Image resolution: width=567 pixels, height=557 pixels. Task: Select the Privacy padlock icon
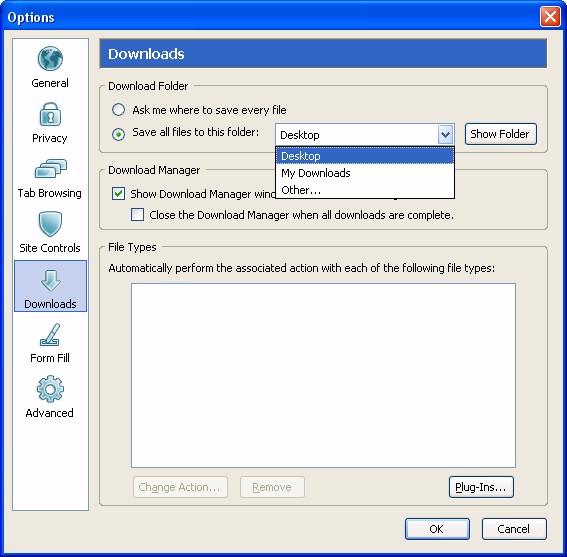point(50,114)
